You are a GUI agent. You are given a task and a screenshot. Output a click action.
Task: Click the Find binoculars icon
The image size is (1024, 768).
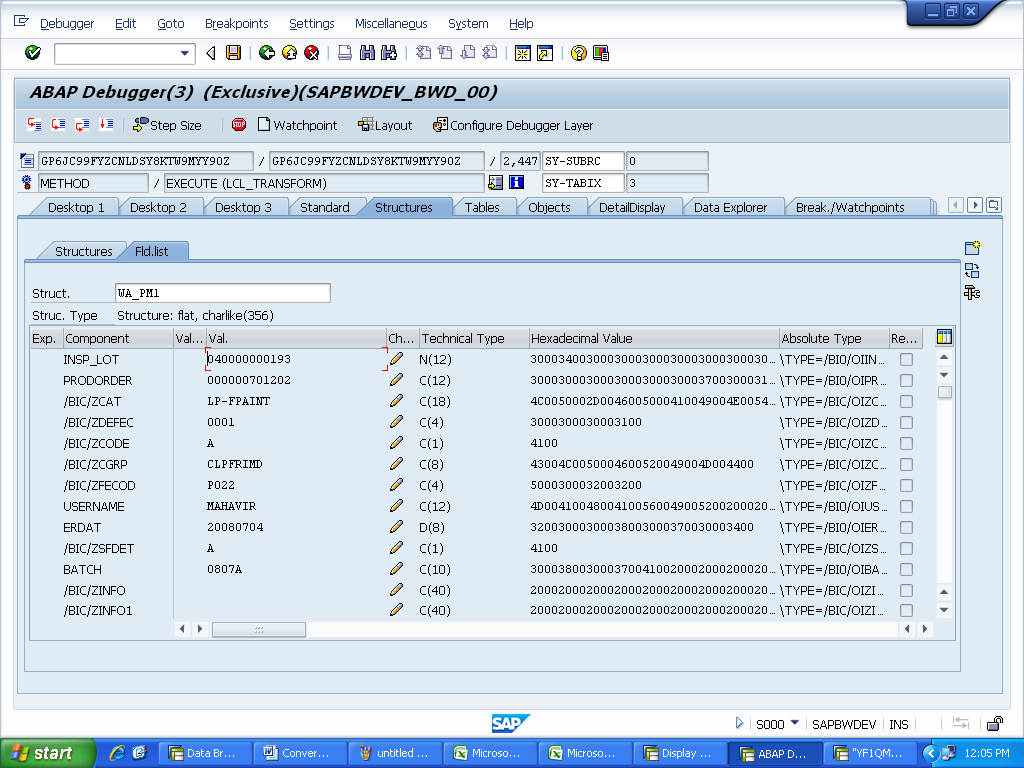(368, 53)
